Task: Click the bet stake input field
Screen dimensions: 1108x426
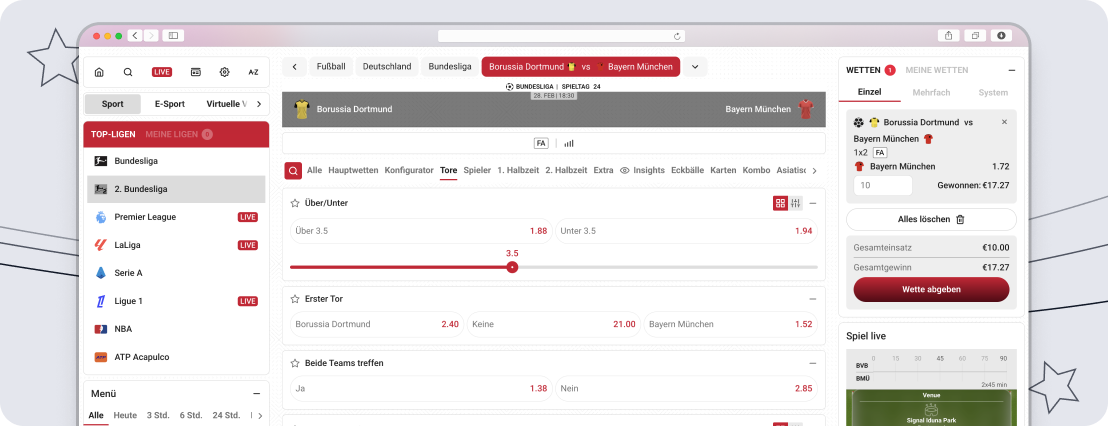Action: pyautogui.click(x=882, y=186)
